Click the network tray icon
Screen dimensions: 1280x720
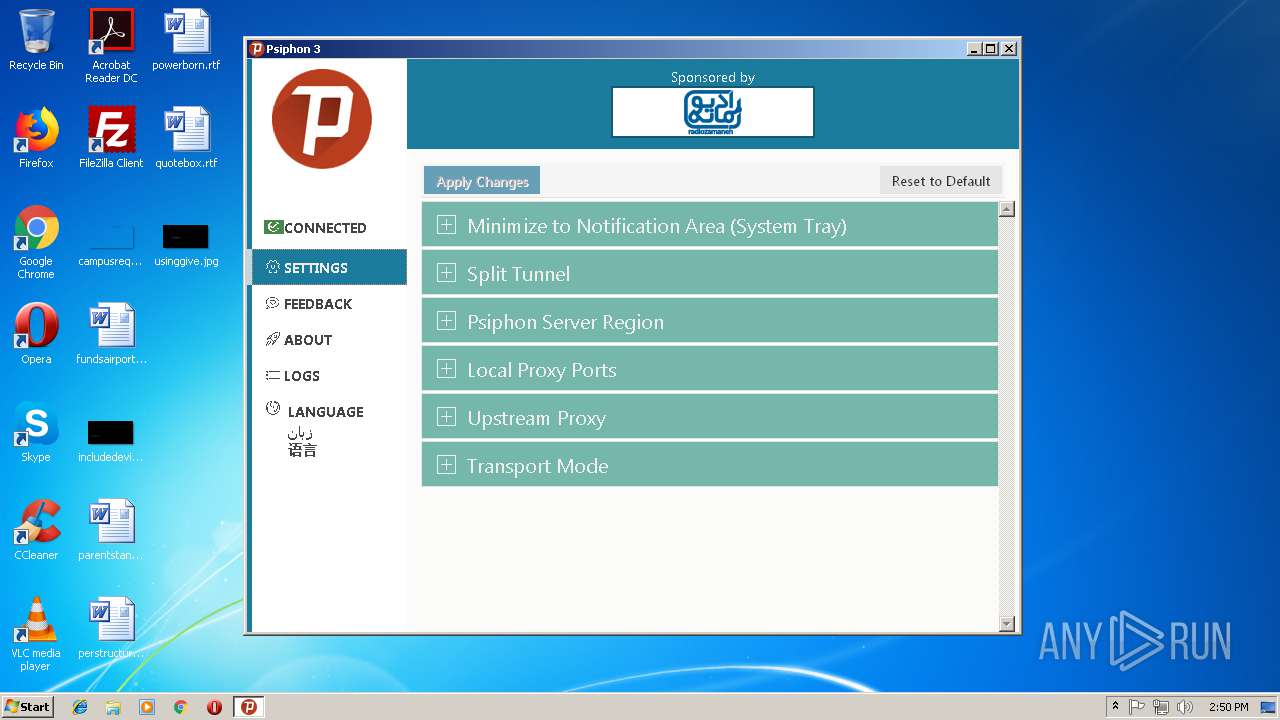coord(1161,707)
